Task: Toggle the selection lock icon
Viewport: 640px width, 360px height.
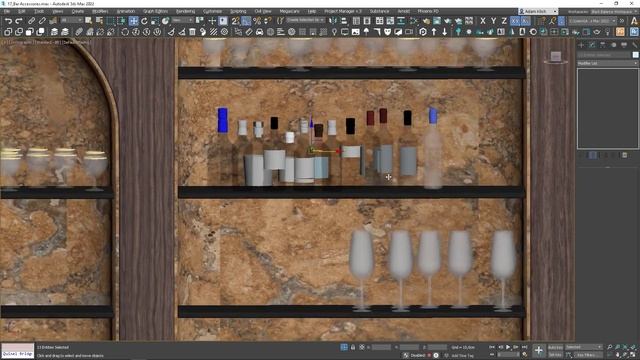Action: coord(353,347)
